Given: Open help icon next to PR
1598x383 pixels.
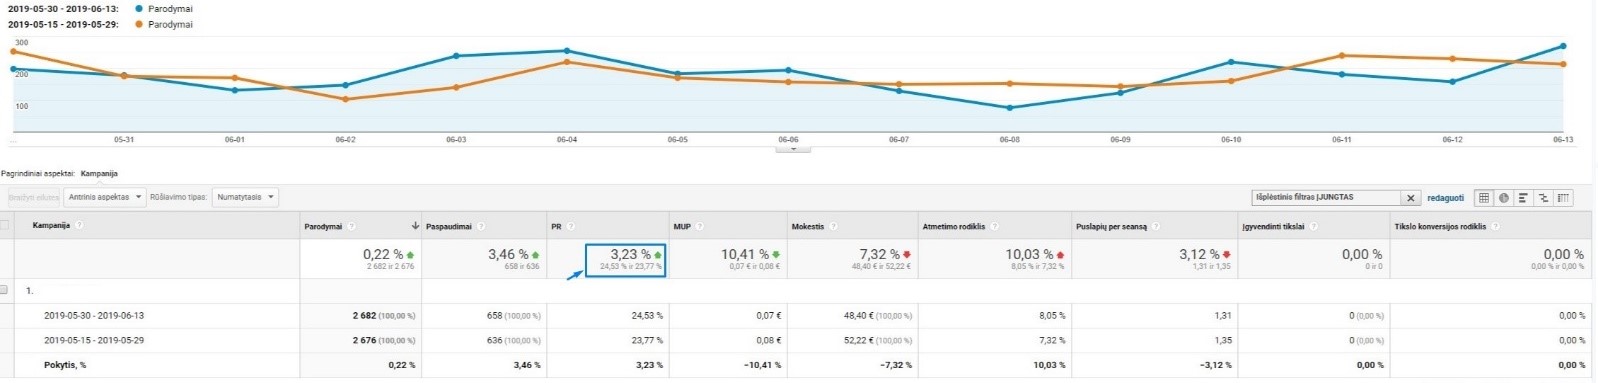Looking at the screenshot, I should (571, 227).
